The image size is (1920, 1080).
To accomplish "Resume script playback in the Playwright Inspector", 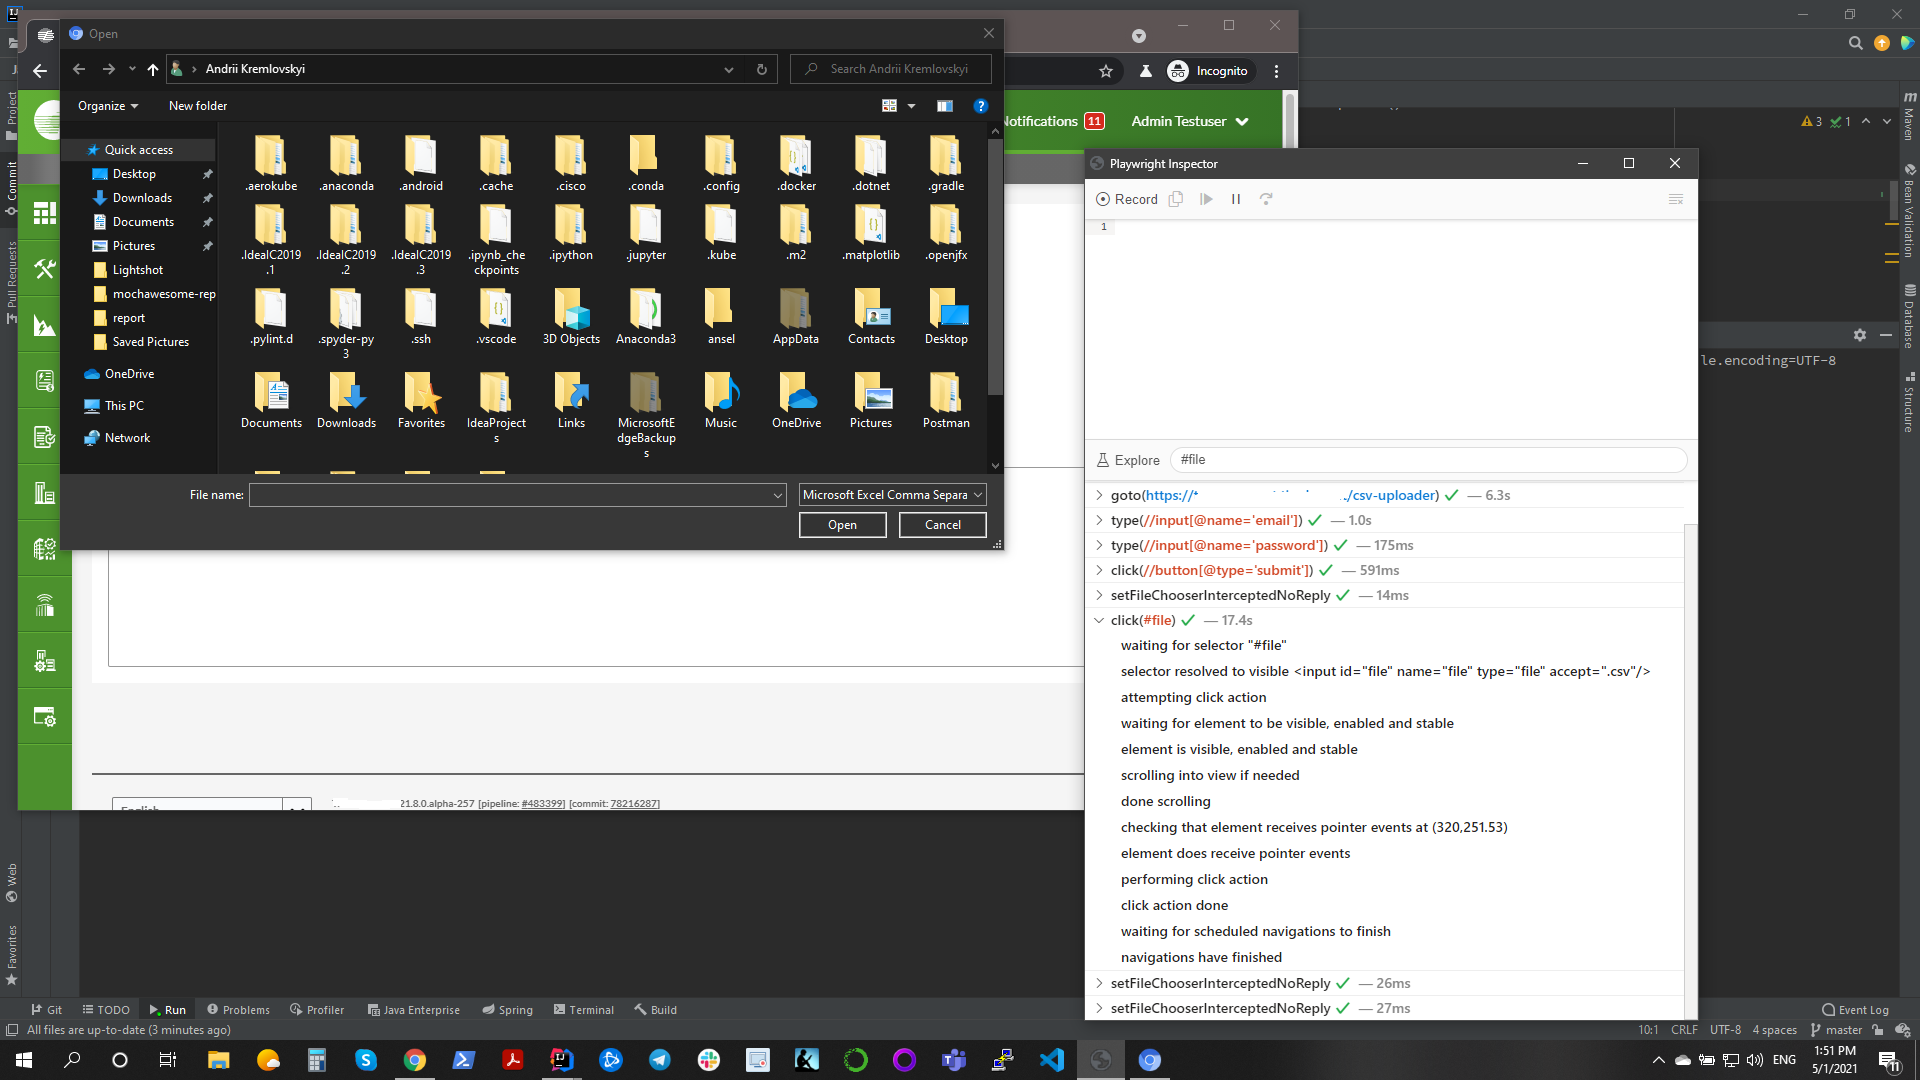I will pyautogui.click(x=1206, y=199).
